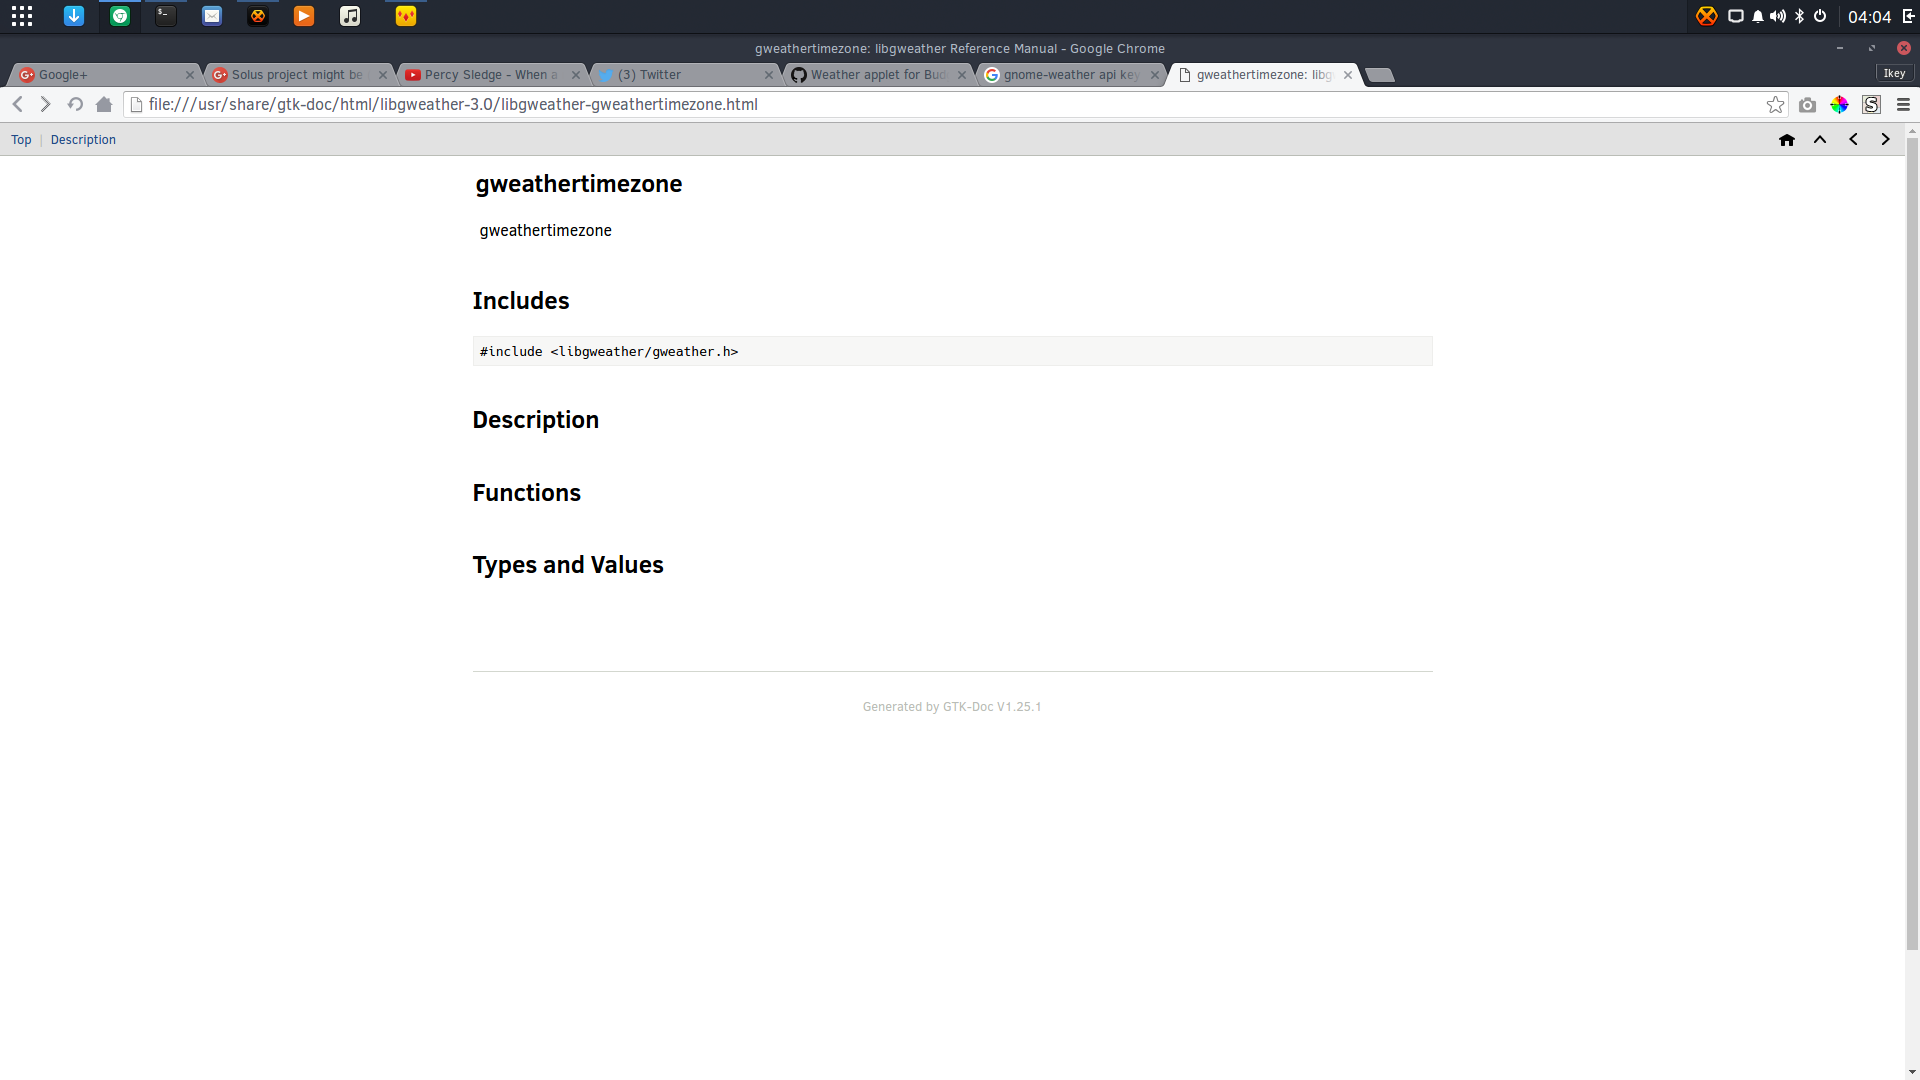Click the Ikey profile button
The height and width of the screenshot is (1080, 1920).
pyautogui.click(x=1894, y=73)
